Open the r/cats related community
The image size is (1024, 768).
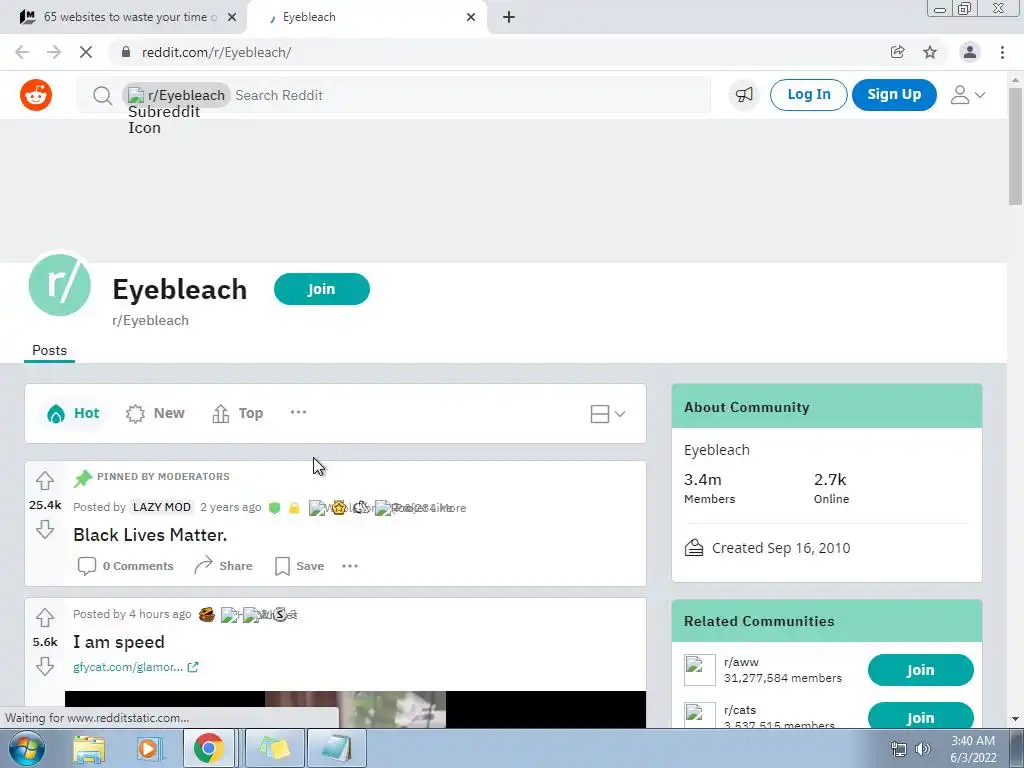click(740, 710)
